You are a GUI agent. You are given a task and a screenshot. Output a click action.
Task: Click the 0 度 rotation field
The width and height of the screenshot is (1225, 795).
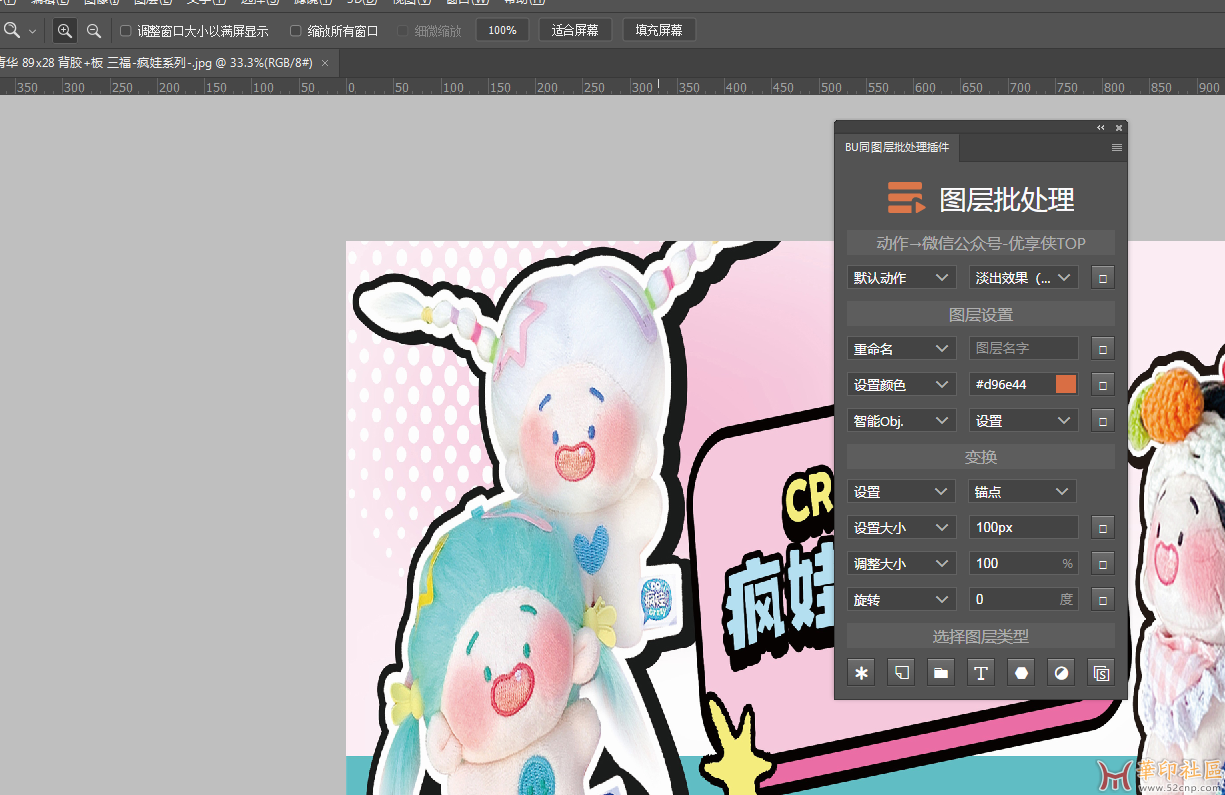1024,600
